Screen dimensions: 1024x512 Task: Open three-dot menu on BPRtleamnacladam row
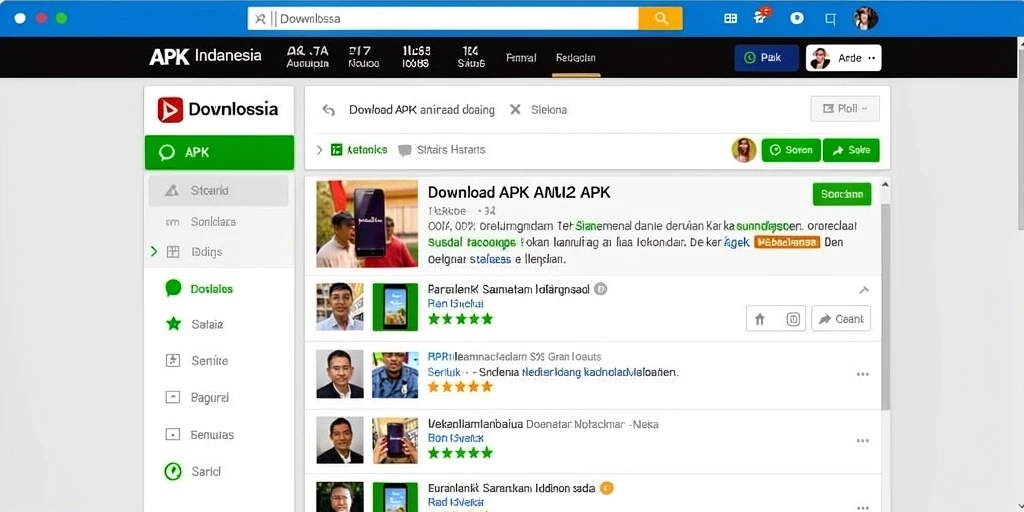(x=863, y=374)
